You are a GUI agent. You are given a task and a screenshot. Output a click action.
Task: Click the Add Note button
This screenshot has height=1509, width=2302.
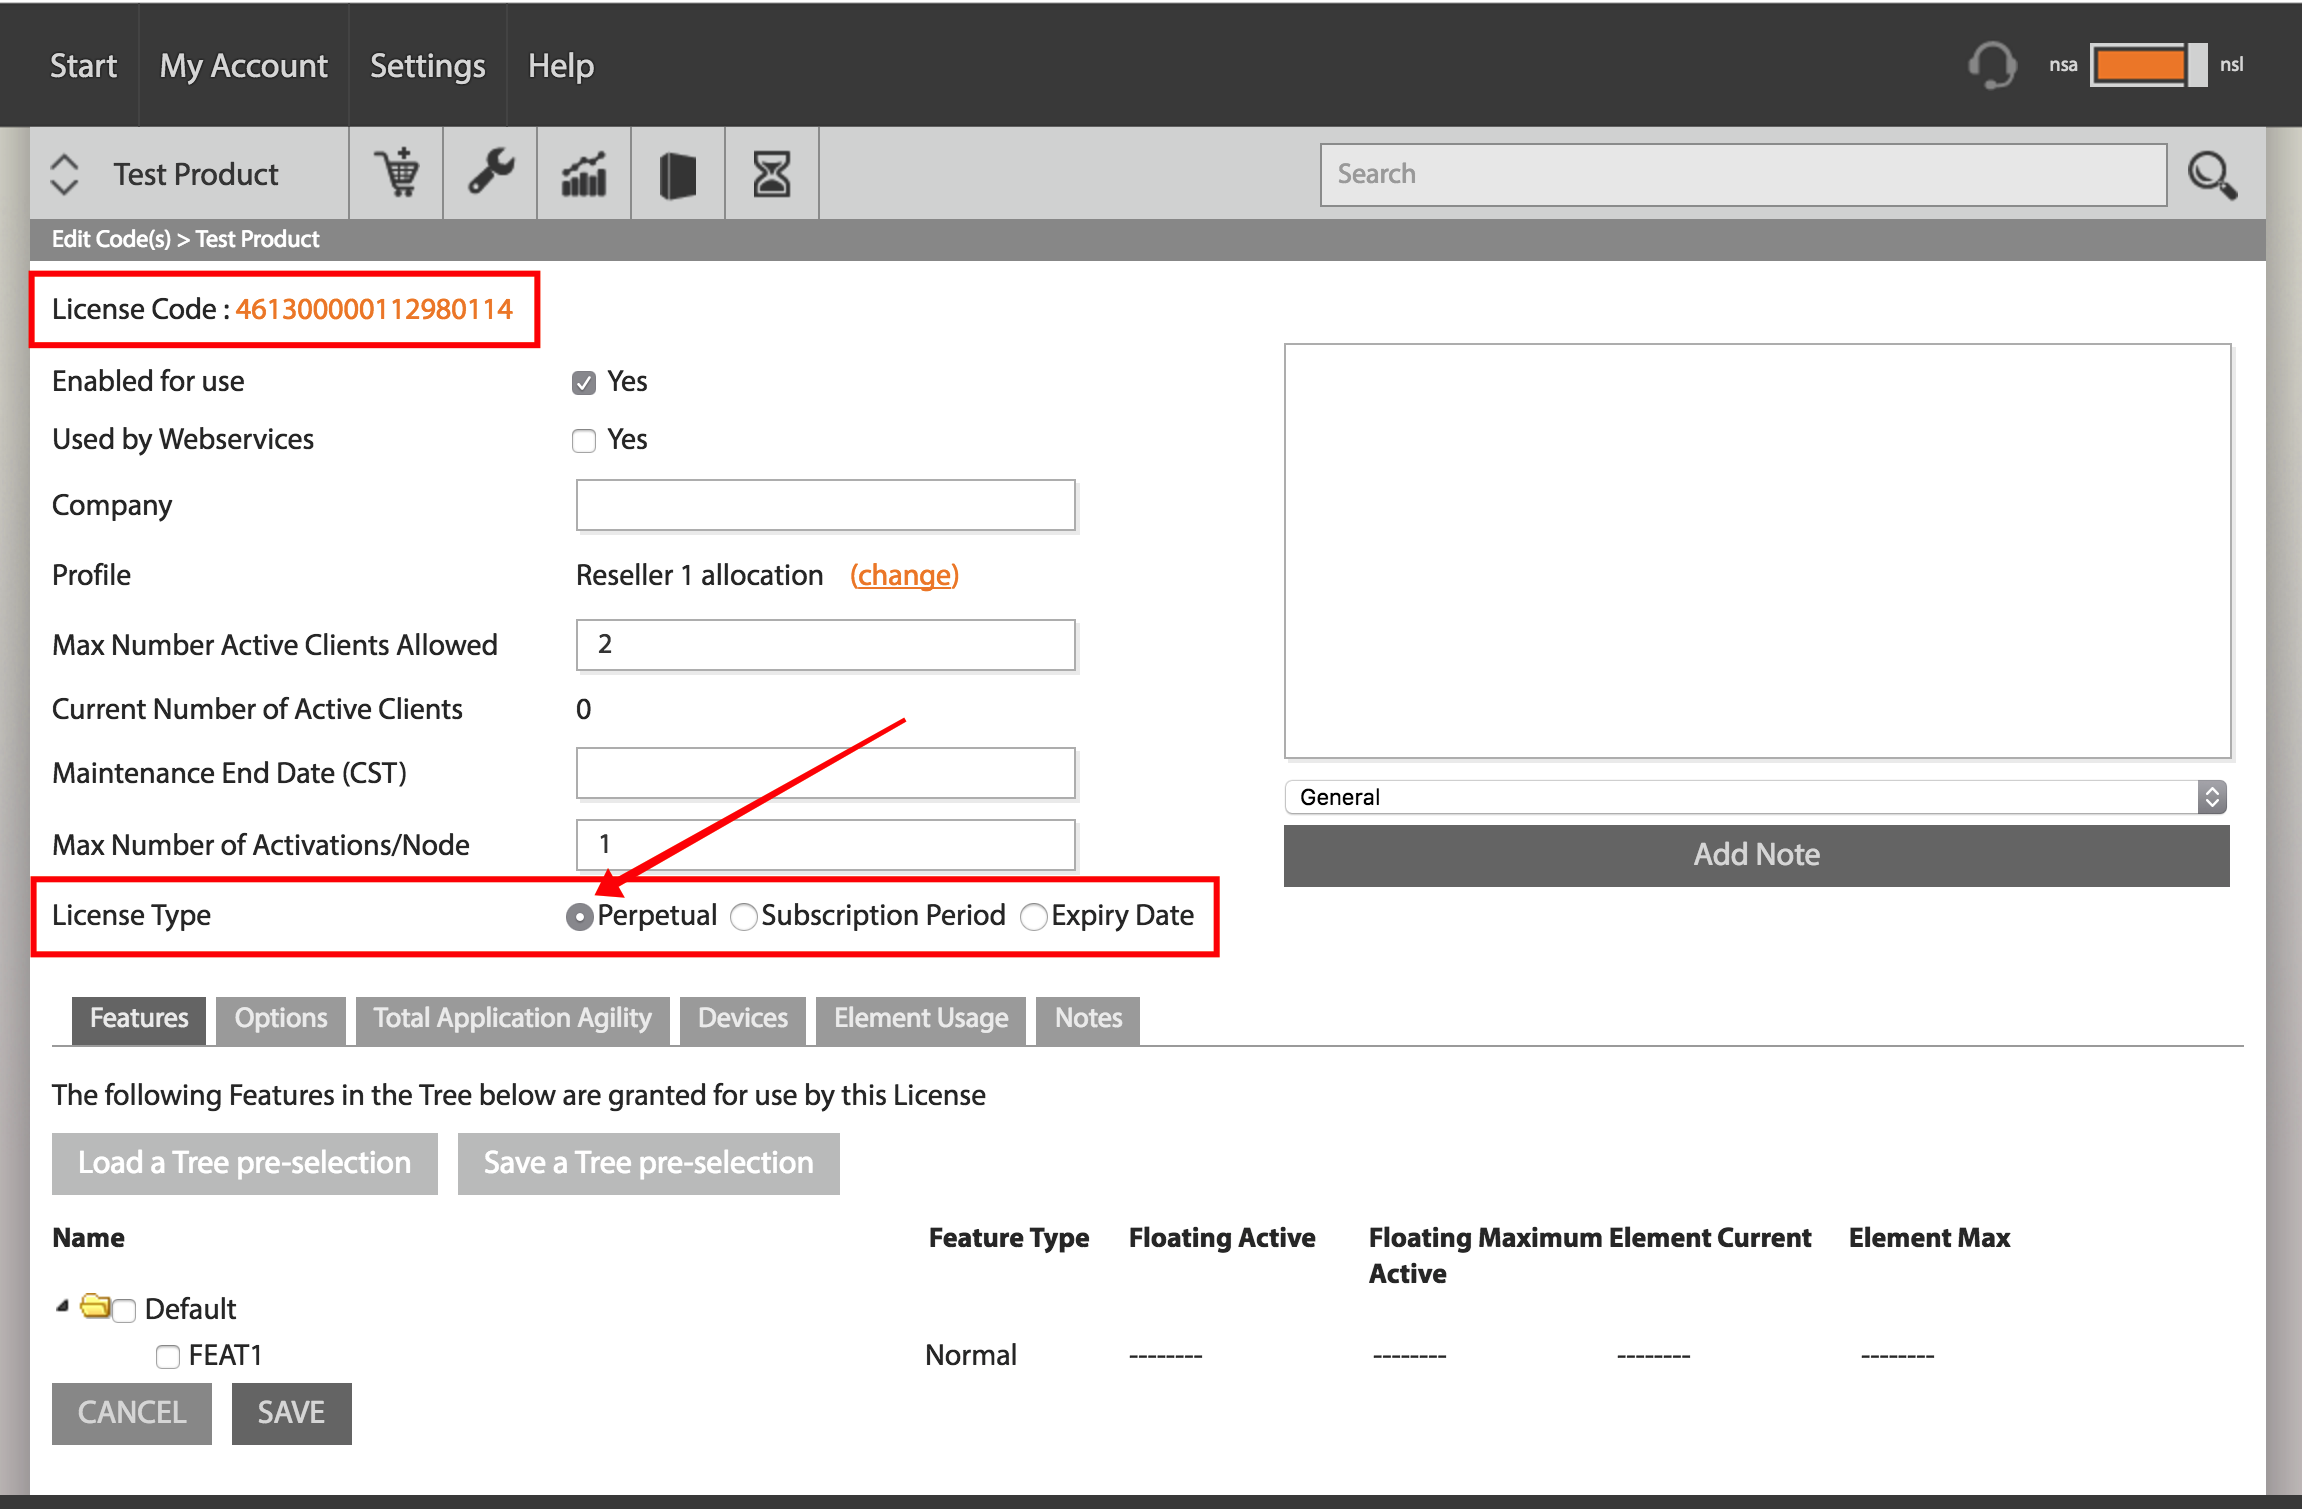pos(1756,855)
